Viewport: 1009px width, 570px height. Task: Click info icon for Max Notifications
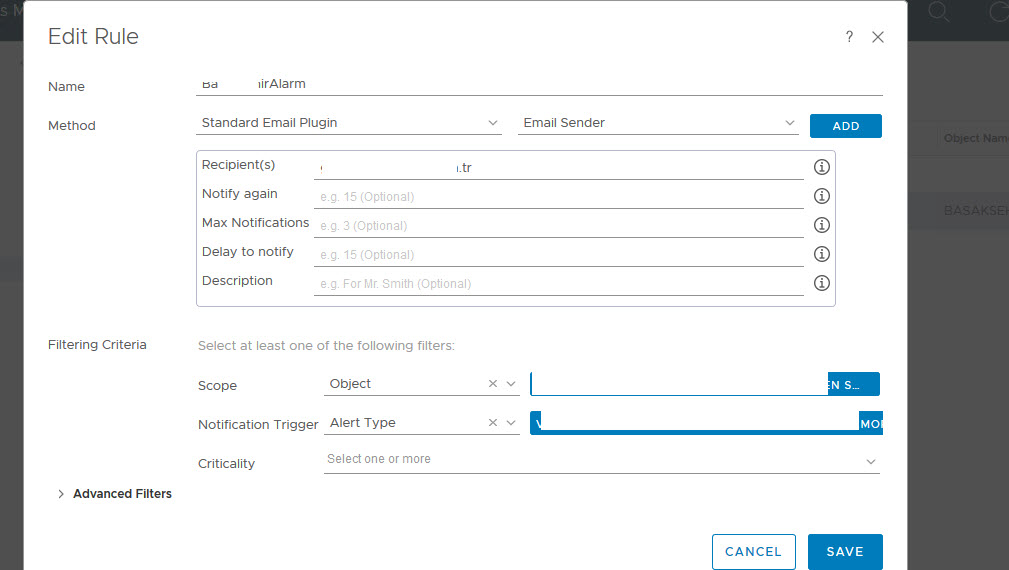[822, 225]
